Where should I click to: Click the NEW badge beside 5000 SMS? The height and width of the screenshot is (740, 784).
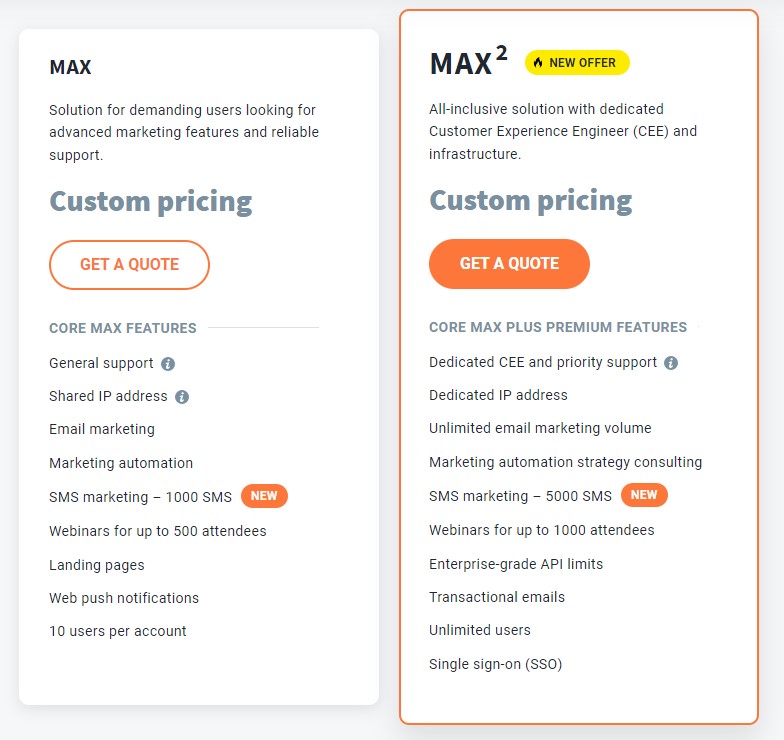coord(644,495)
